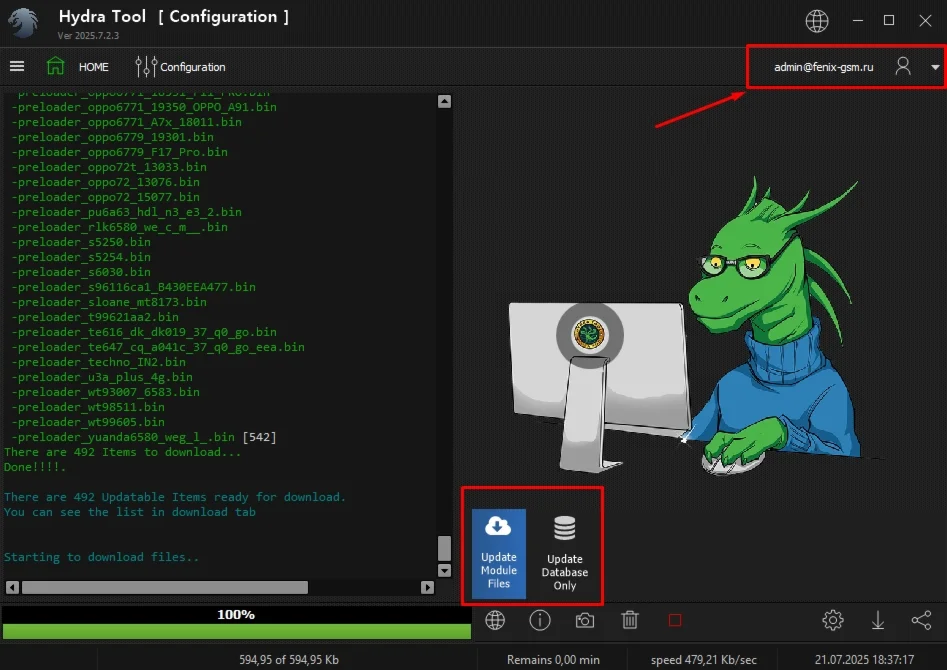Click the 'speed 479,21 Kb/sec' status
Screen dimensions: 947x670
point(704,659)
